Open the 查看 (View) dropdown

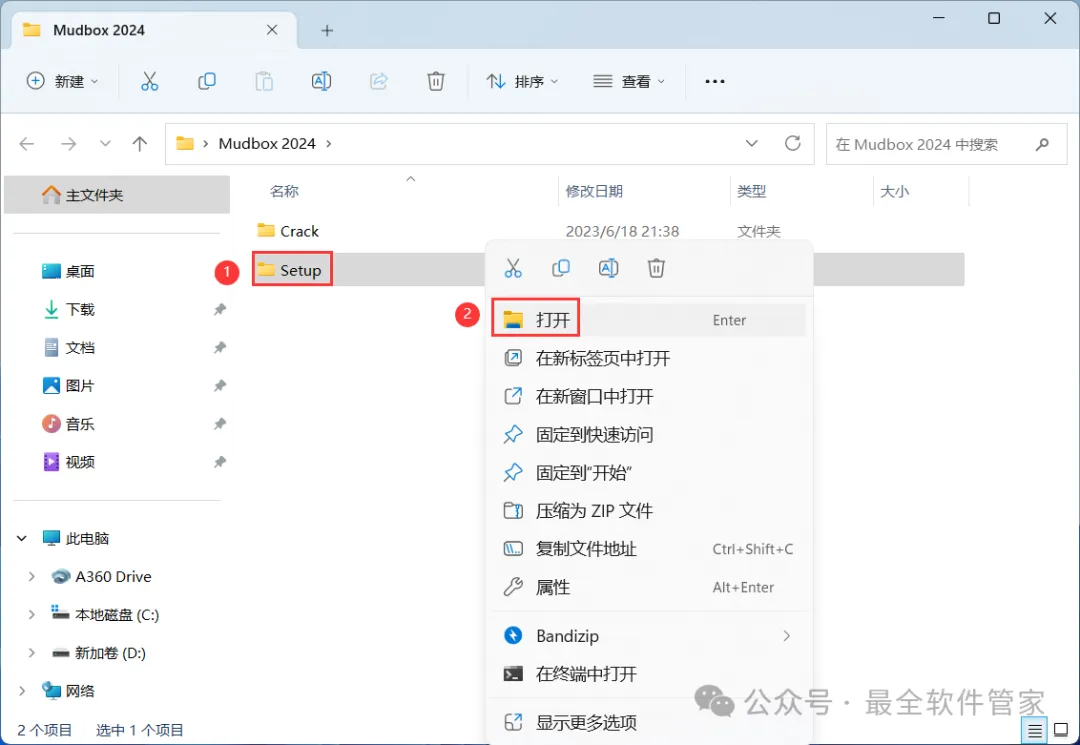(x=629, y=81)
